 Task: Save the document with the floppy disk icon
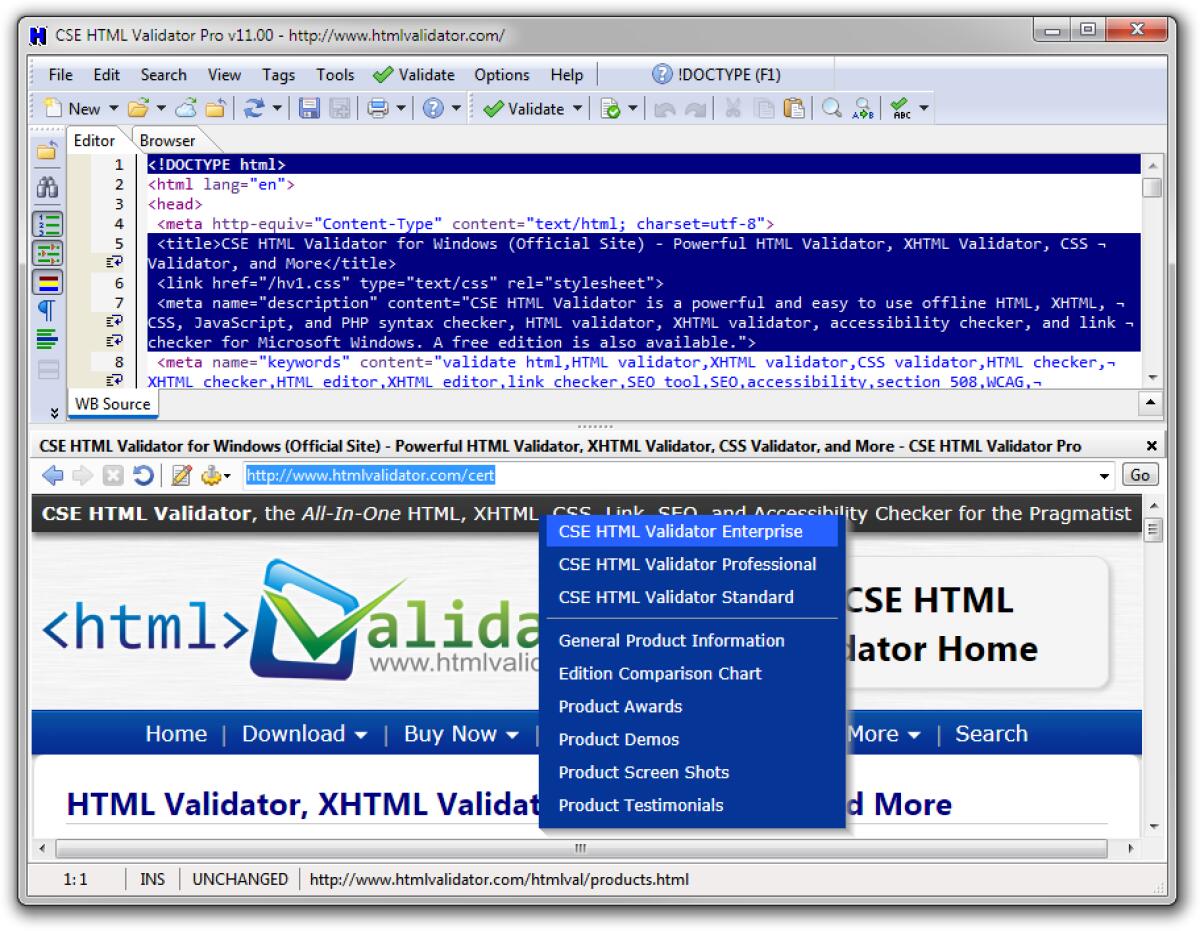(x=310, y=108)
